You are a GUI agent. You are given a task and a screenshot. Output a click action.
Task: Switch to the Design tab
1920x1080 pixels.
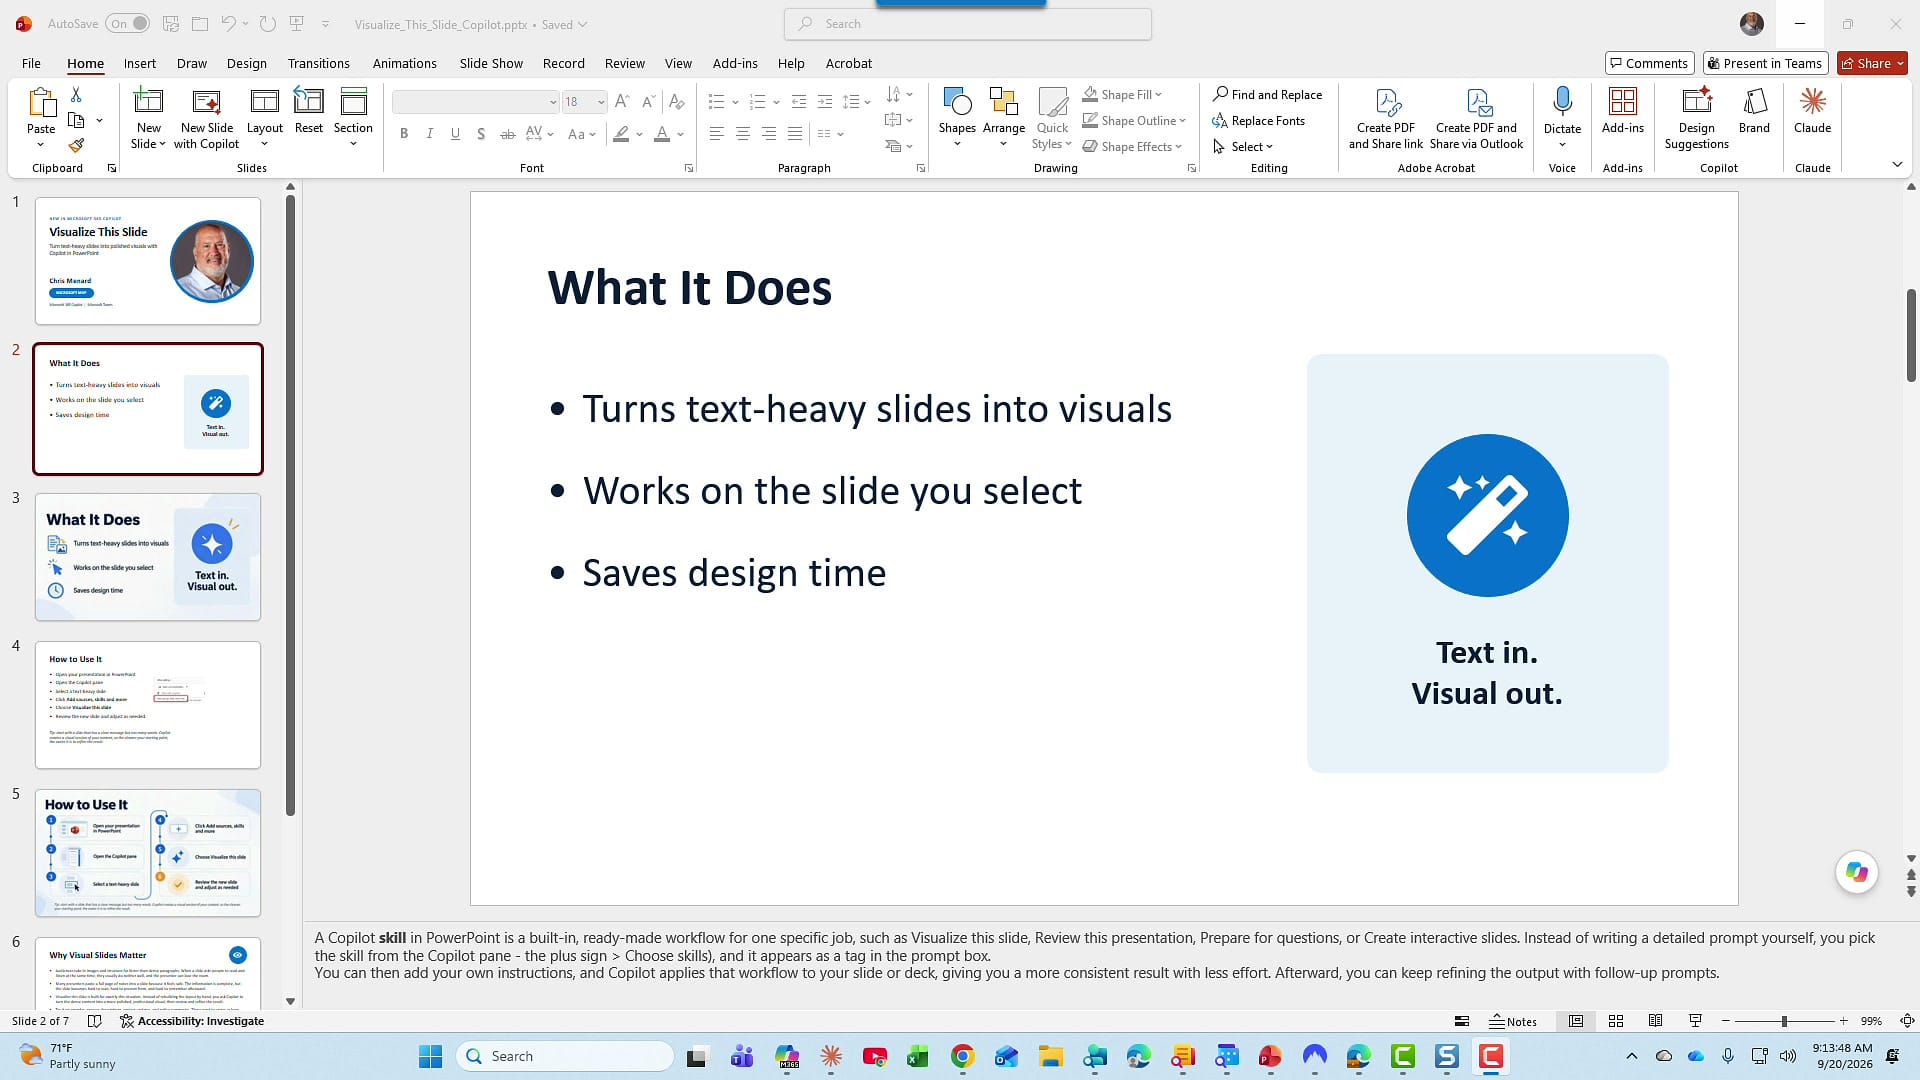[x=246, y=63]
